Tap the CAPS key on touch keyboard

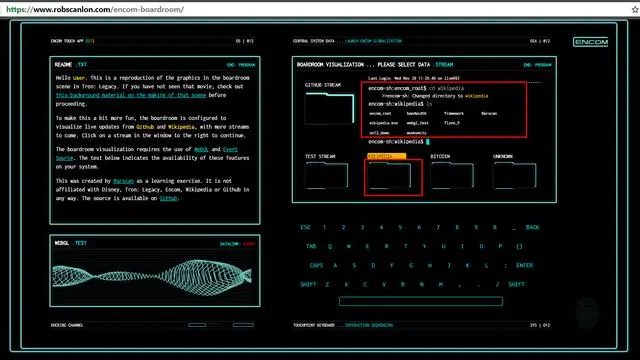click(x=316, y=265)
